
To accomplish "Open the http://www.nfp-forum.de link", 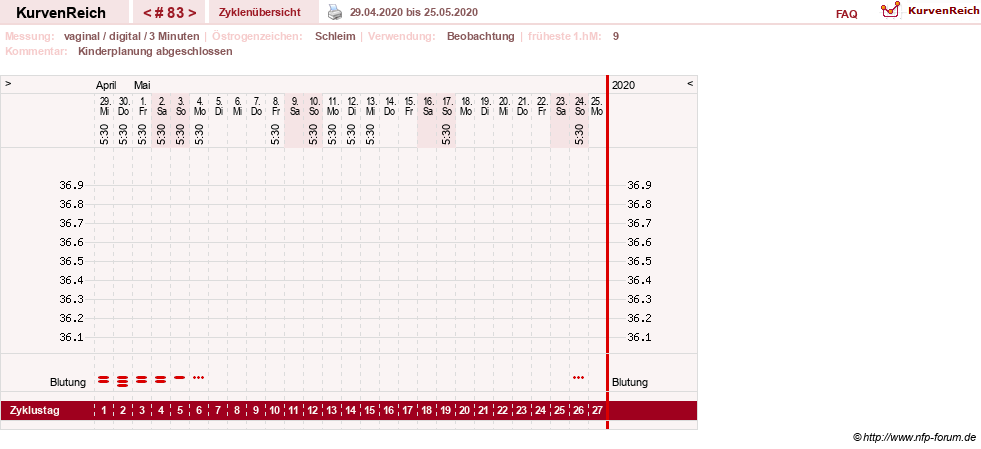I will click(920, 437).
